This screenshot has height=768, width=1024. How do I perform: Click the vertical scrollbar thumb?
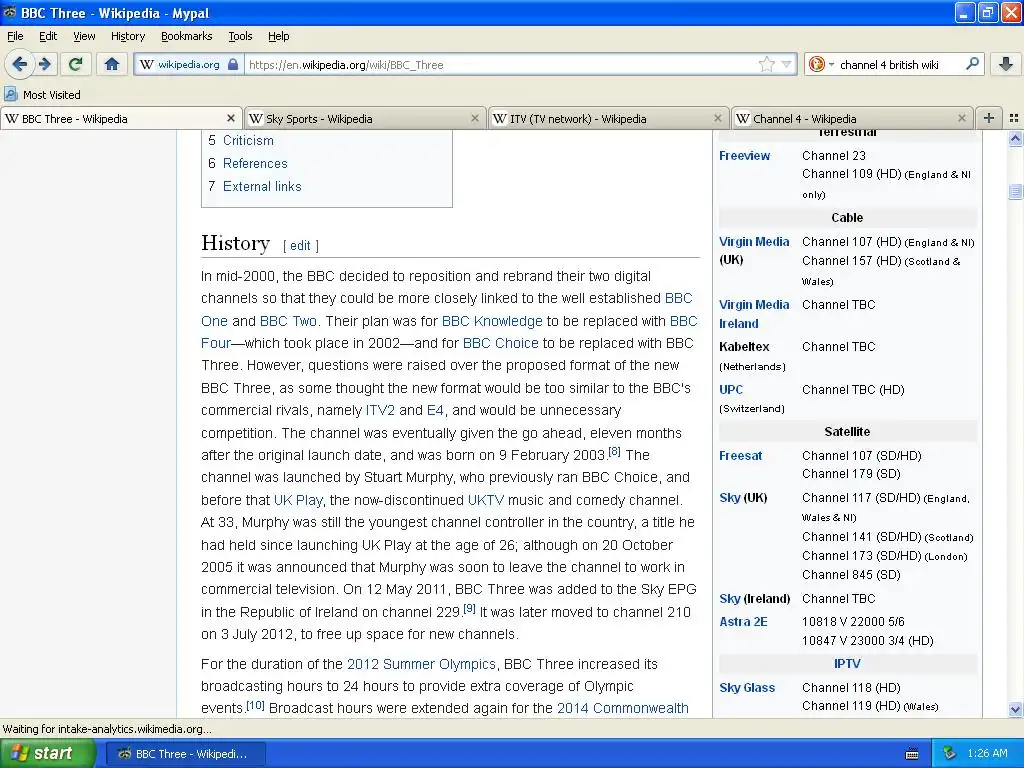(1015, 191)
